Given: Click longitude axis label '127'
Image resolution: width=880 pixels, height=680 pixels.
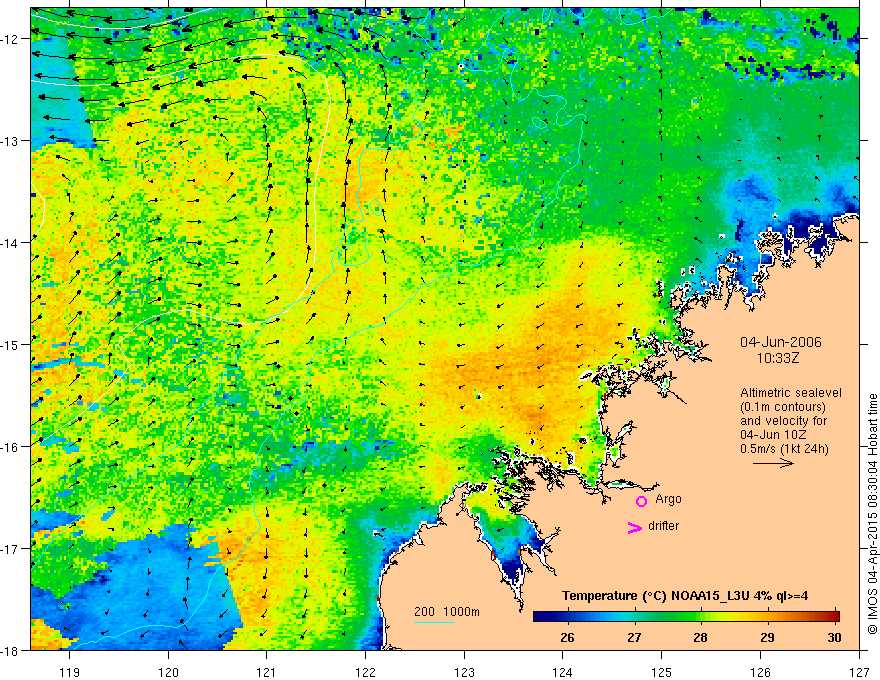Looking at the screenshot, I should (859, 672).
